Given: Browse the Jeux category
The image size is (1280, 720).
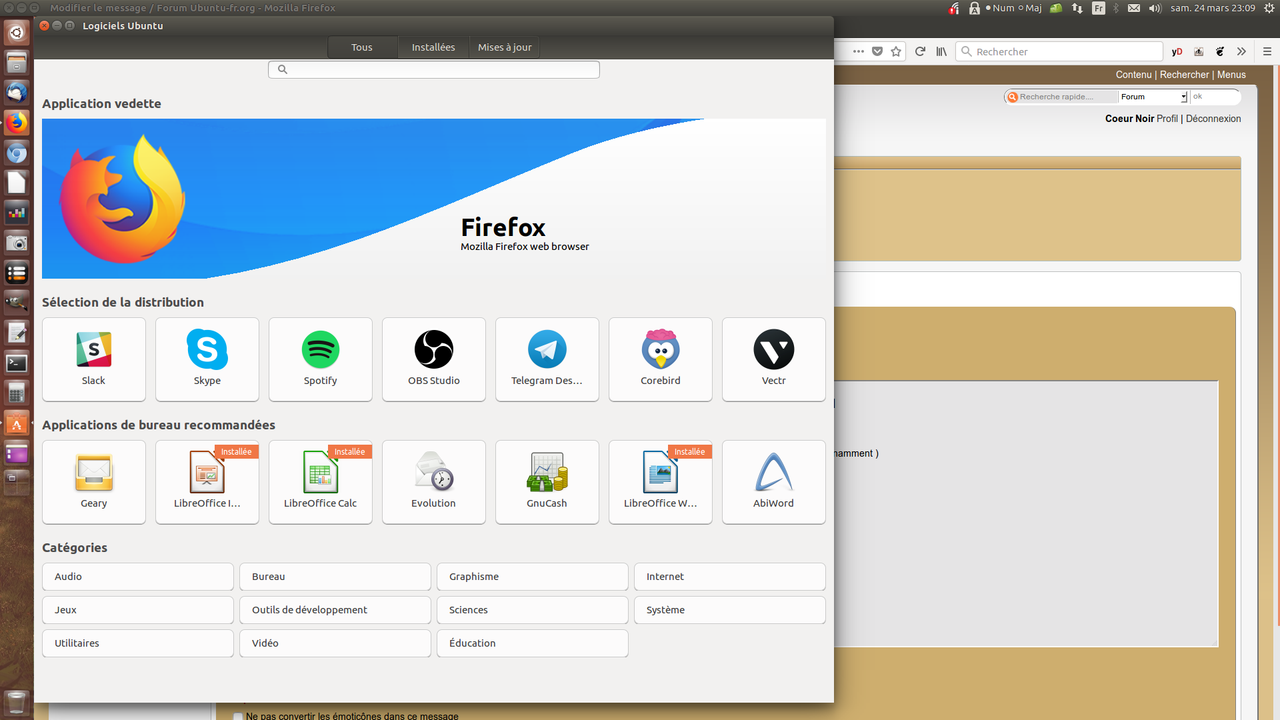Looking at the screenshot, I should (x=138, y=610).
